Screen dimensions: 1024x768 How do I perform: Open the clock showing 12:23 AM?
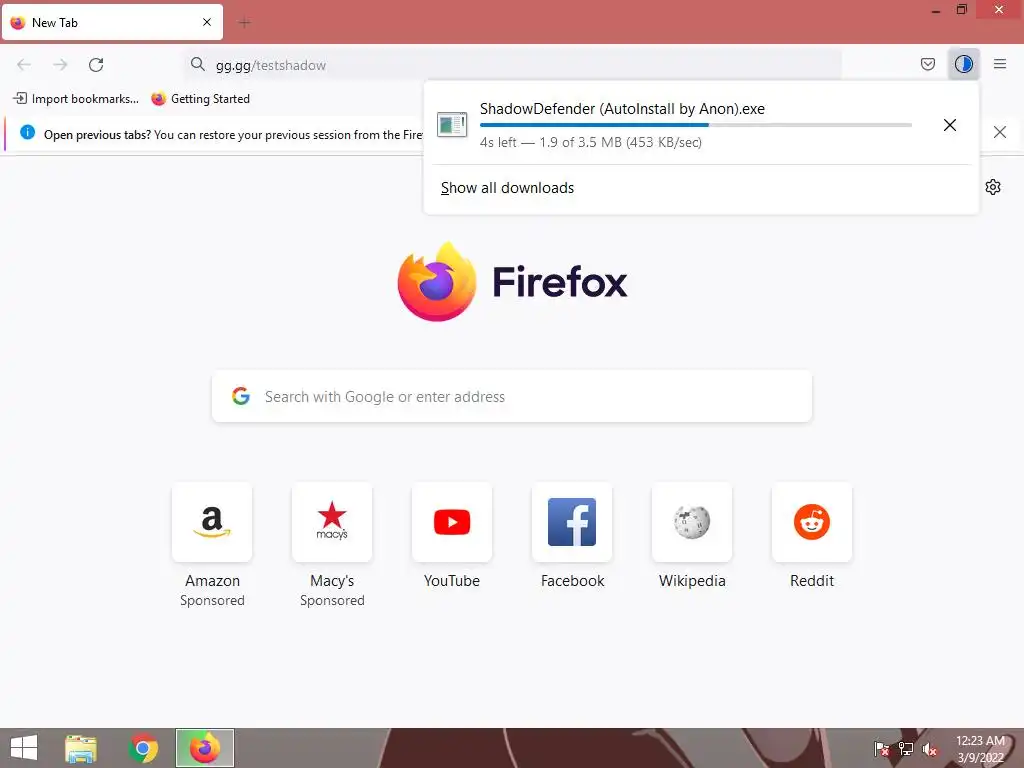click(x=980, y=749)
